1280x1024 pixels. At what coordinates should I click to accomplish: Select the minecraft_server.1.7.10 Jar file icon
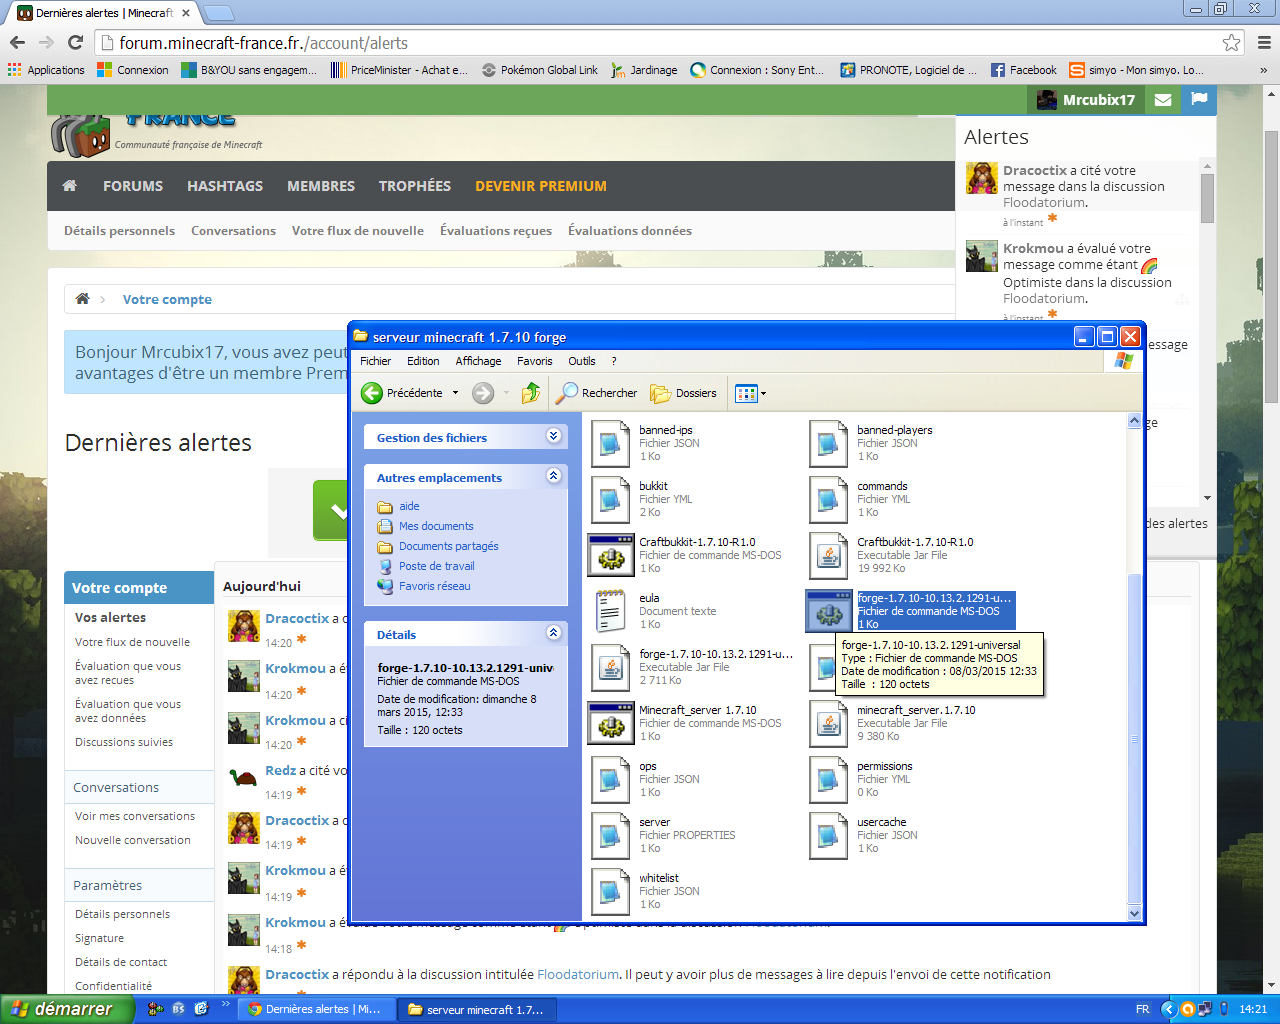click(x=828, y=723)
